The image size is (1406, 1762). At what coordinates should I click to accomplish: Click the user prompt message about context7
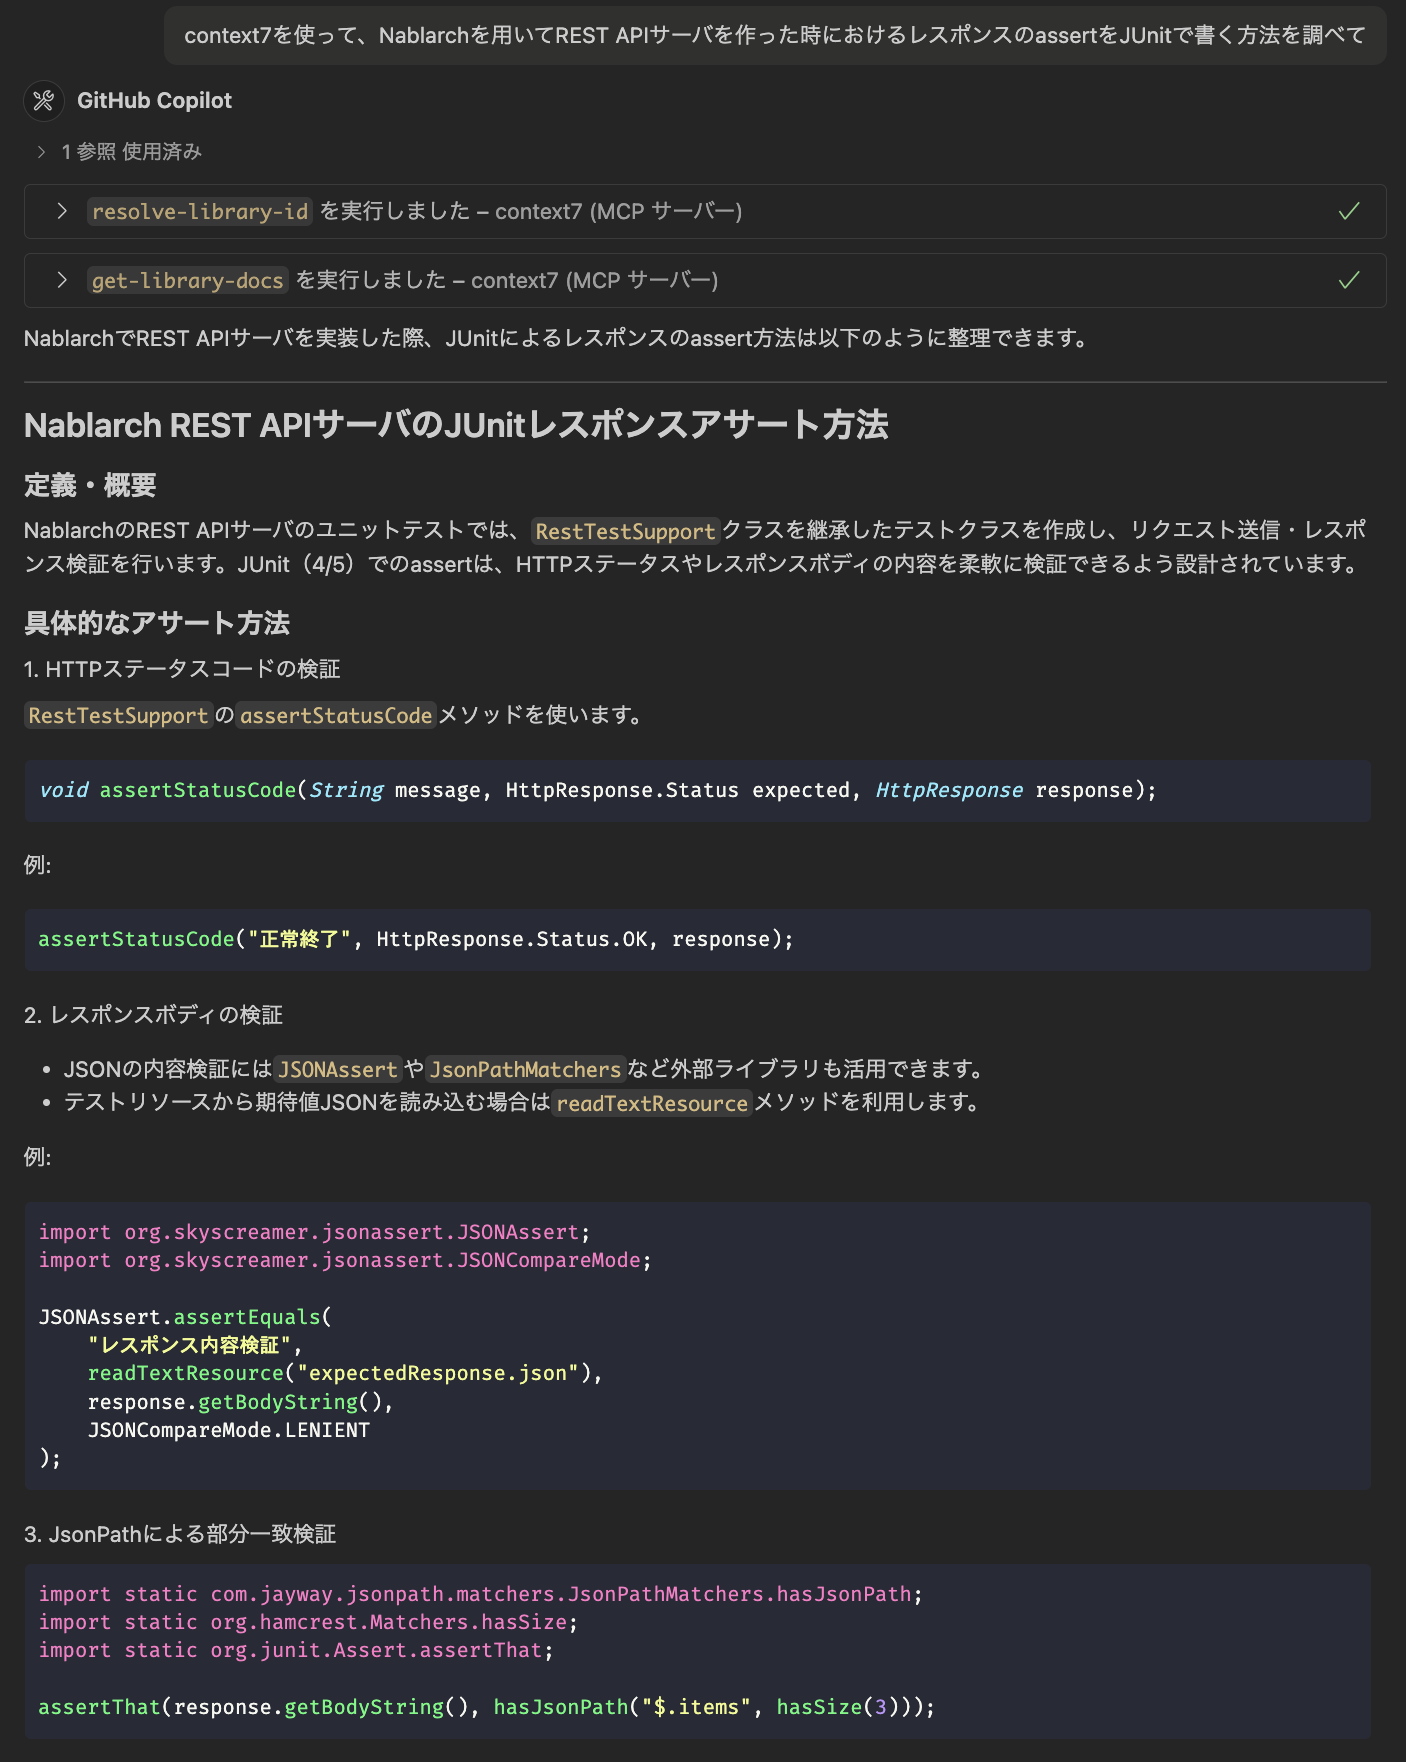(775, 35)
